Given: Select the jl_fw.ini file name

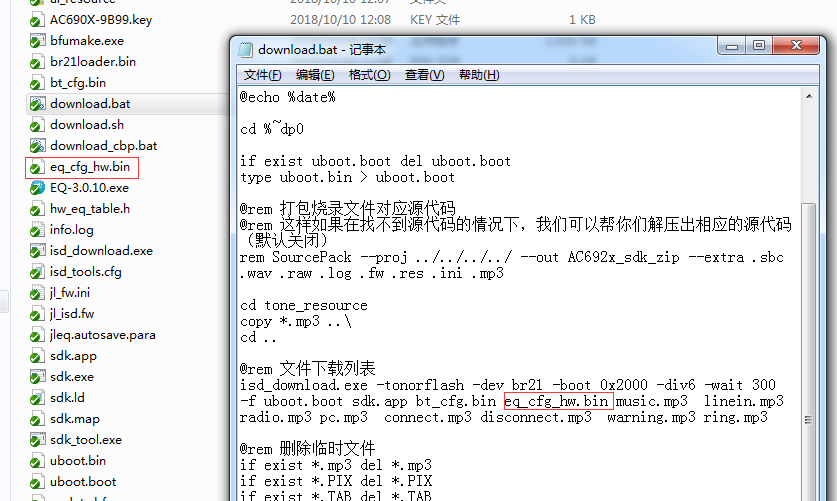Looking at the screenshot, I should coord(70,293).
